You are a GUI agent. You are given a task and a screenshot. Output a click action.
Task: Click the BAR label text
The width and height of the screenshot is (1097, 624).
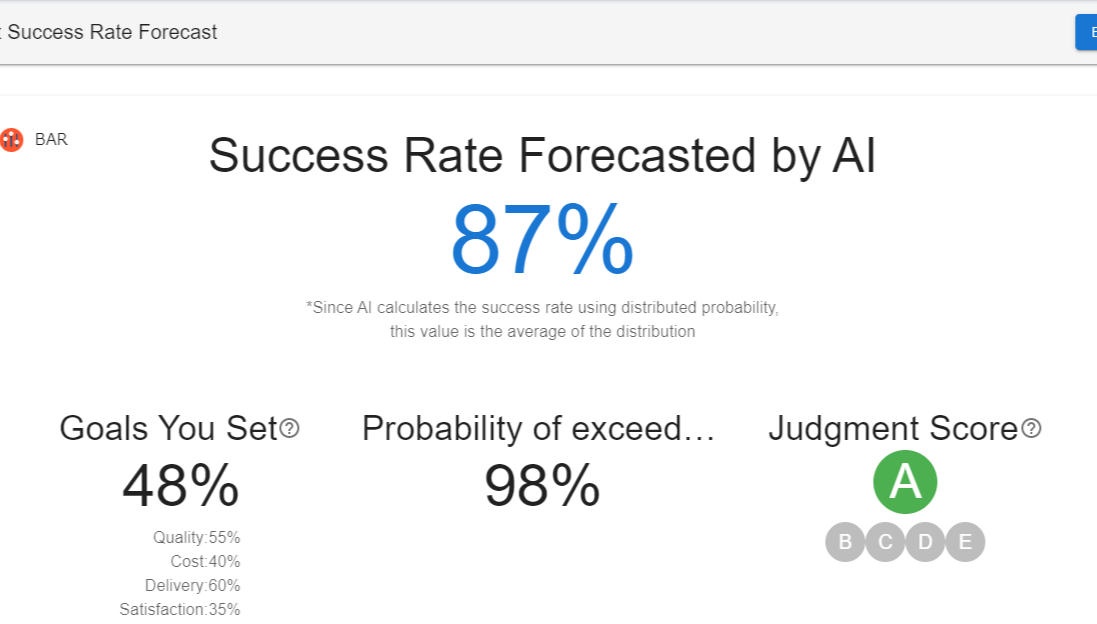(x=51, y=140)
